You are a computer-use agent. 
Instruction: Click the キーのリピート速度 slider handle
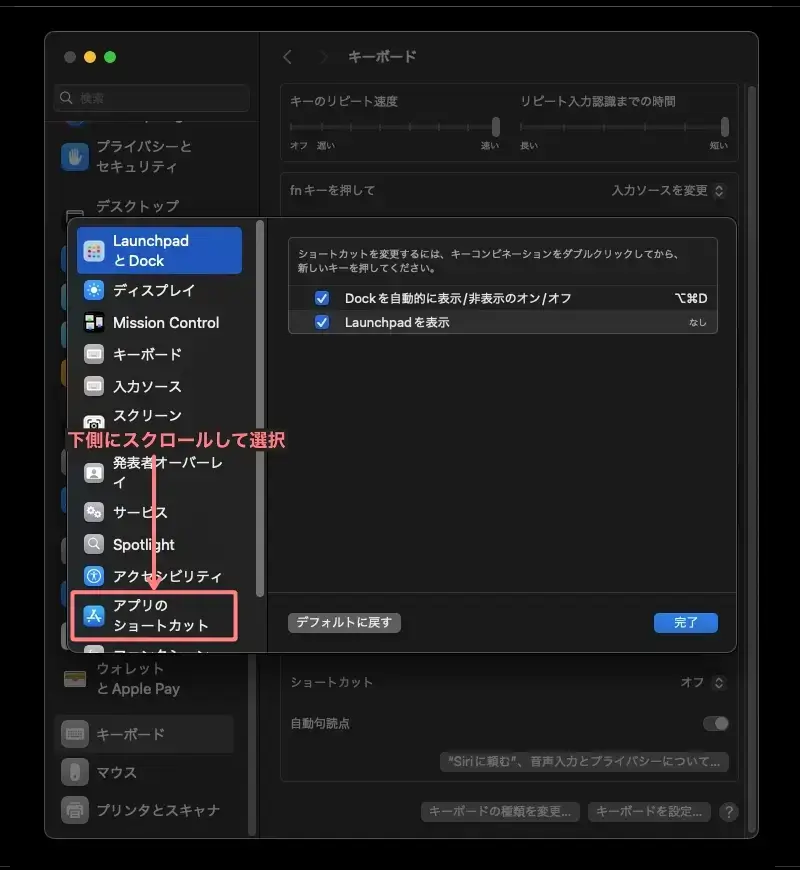coord(496,128)
